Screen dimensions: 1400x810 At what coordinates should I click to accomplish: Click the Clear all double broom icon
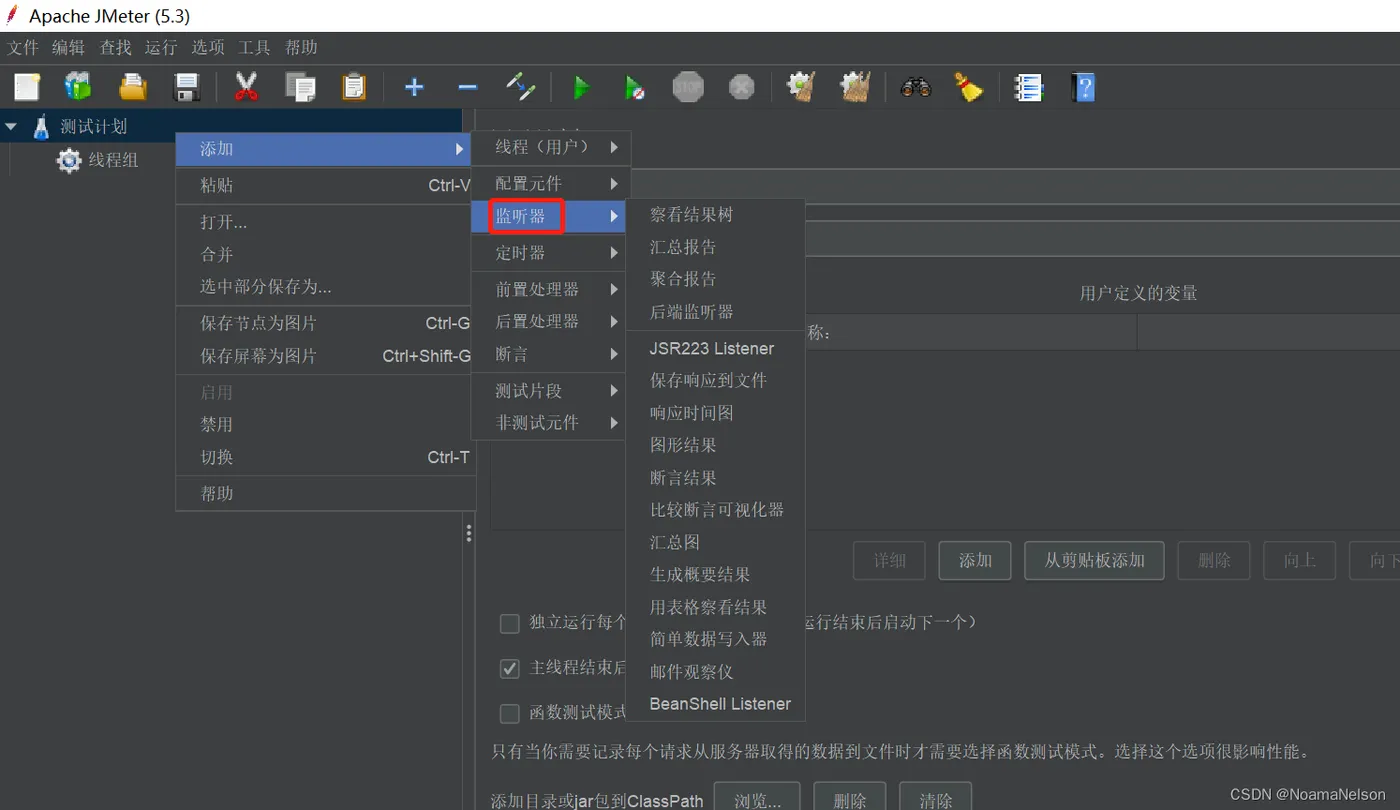855,87
